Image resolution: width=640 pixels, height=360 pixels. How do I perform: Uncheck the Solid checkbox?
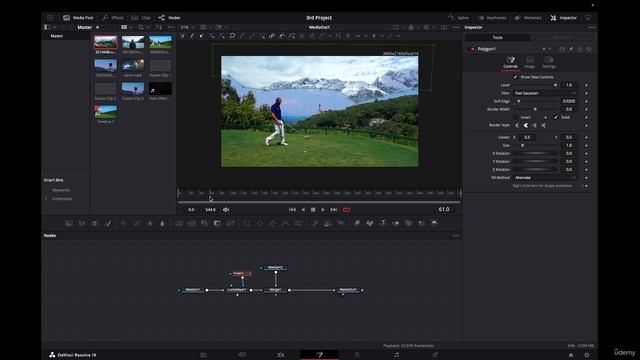(556, 117)
